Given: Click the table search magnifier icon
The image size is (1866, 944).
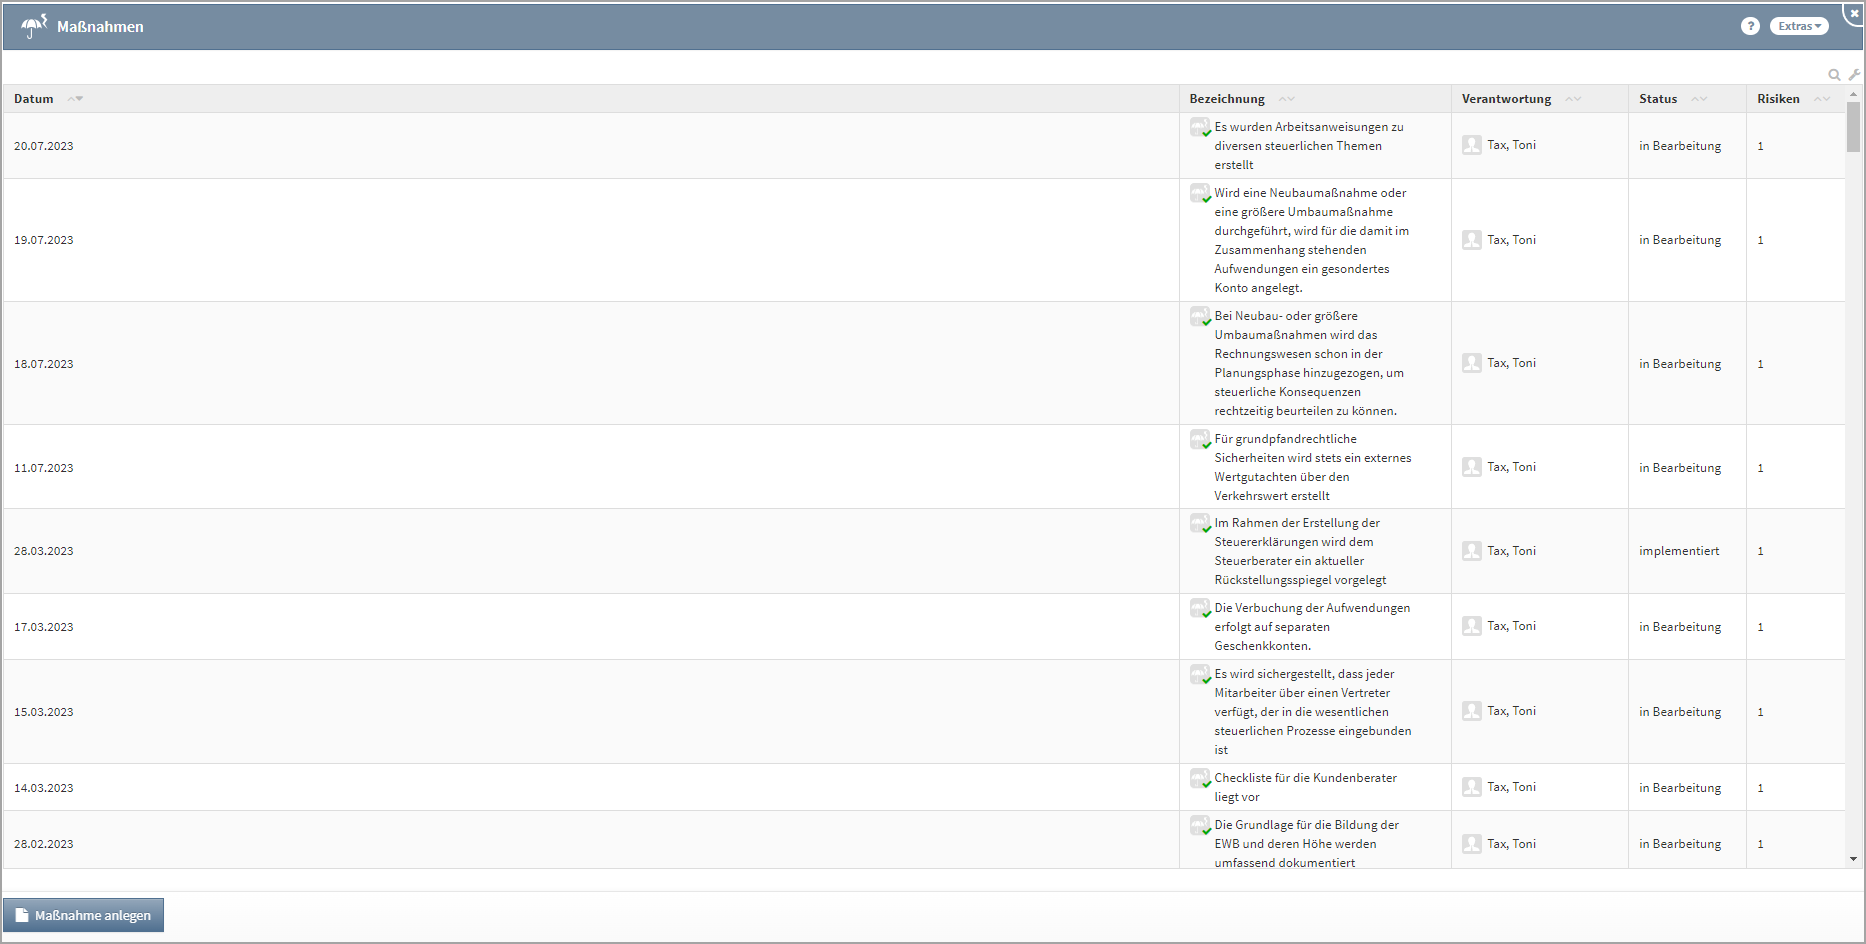Looking at the screenshot, I should tap(1834, 75).
